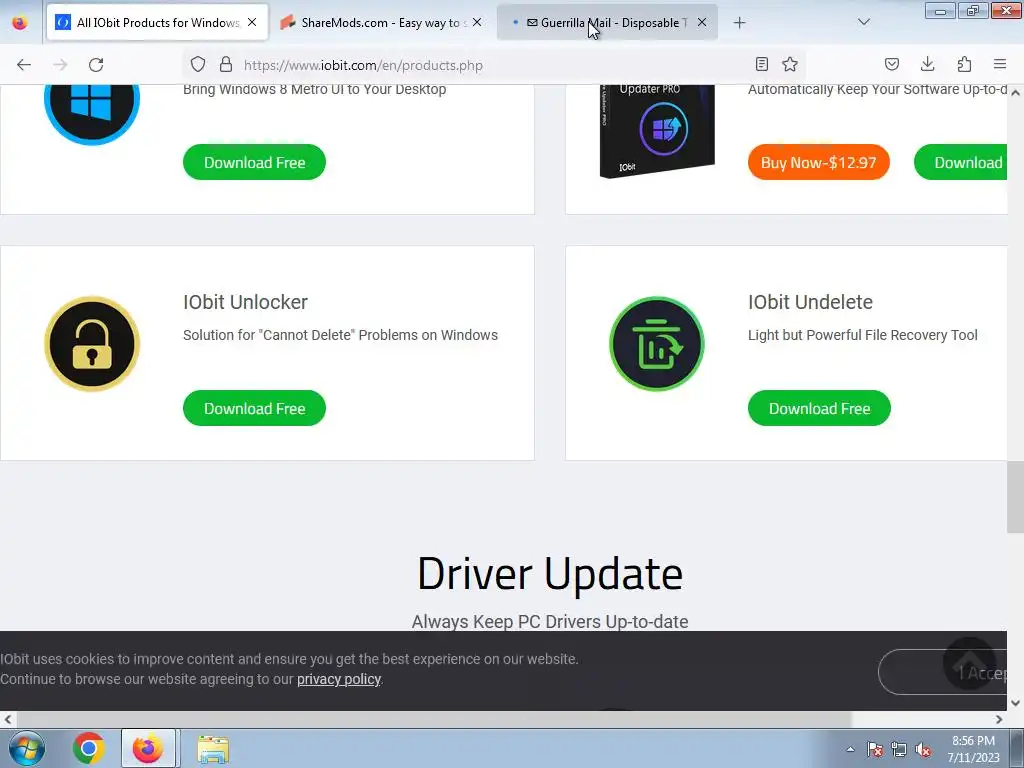The image size is (1024, 768).
Task: Click the Driver Update section heading
Action: coord(550,574)
